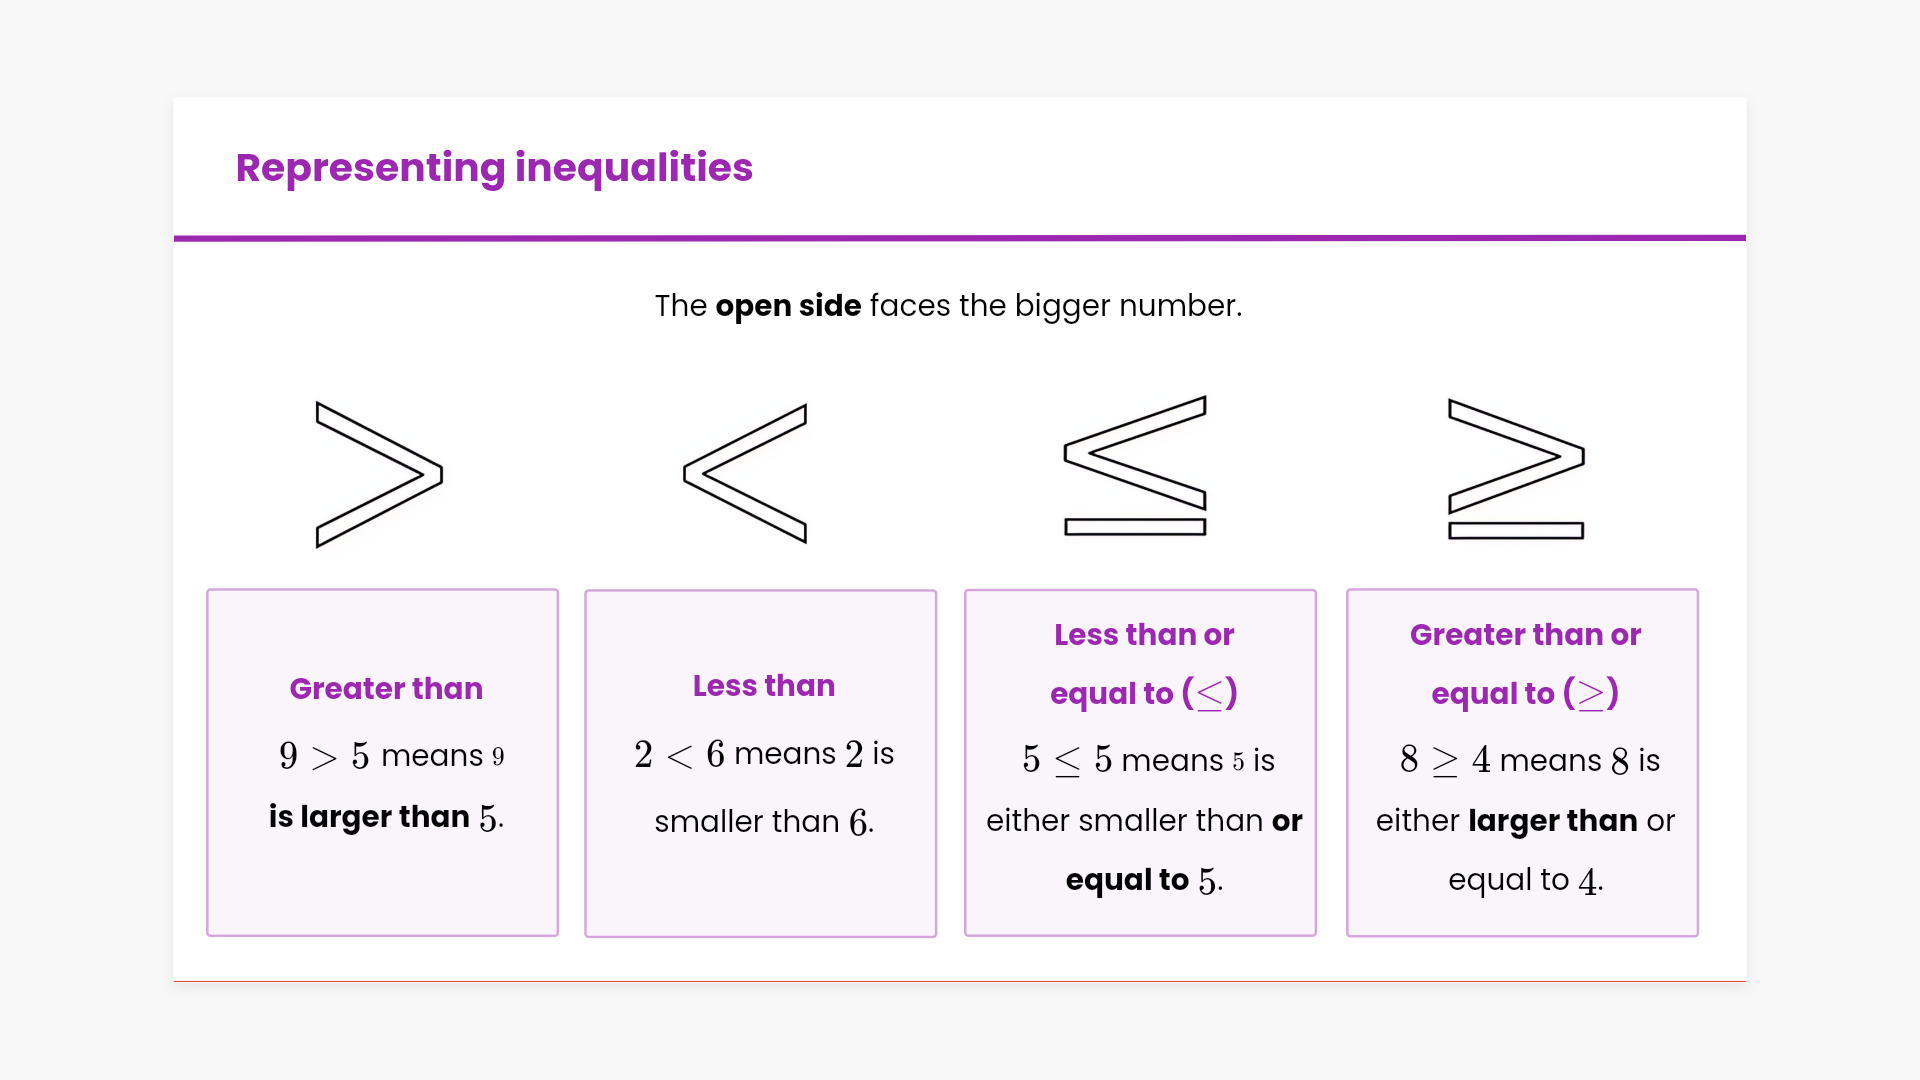
Task: Select the "Less than" card heading
Action: tap(764, 685)
